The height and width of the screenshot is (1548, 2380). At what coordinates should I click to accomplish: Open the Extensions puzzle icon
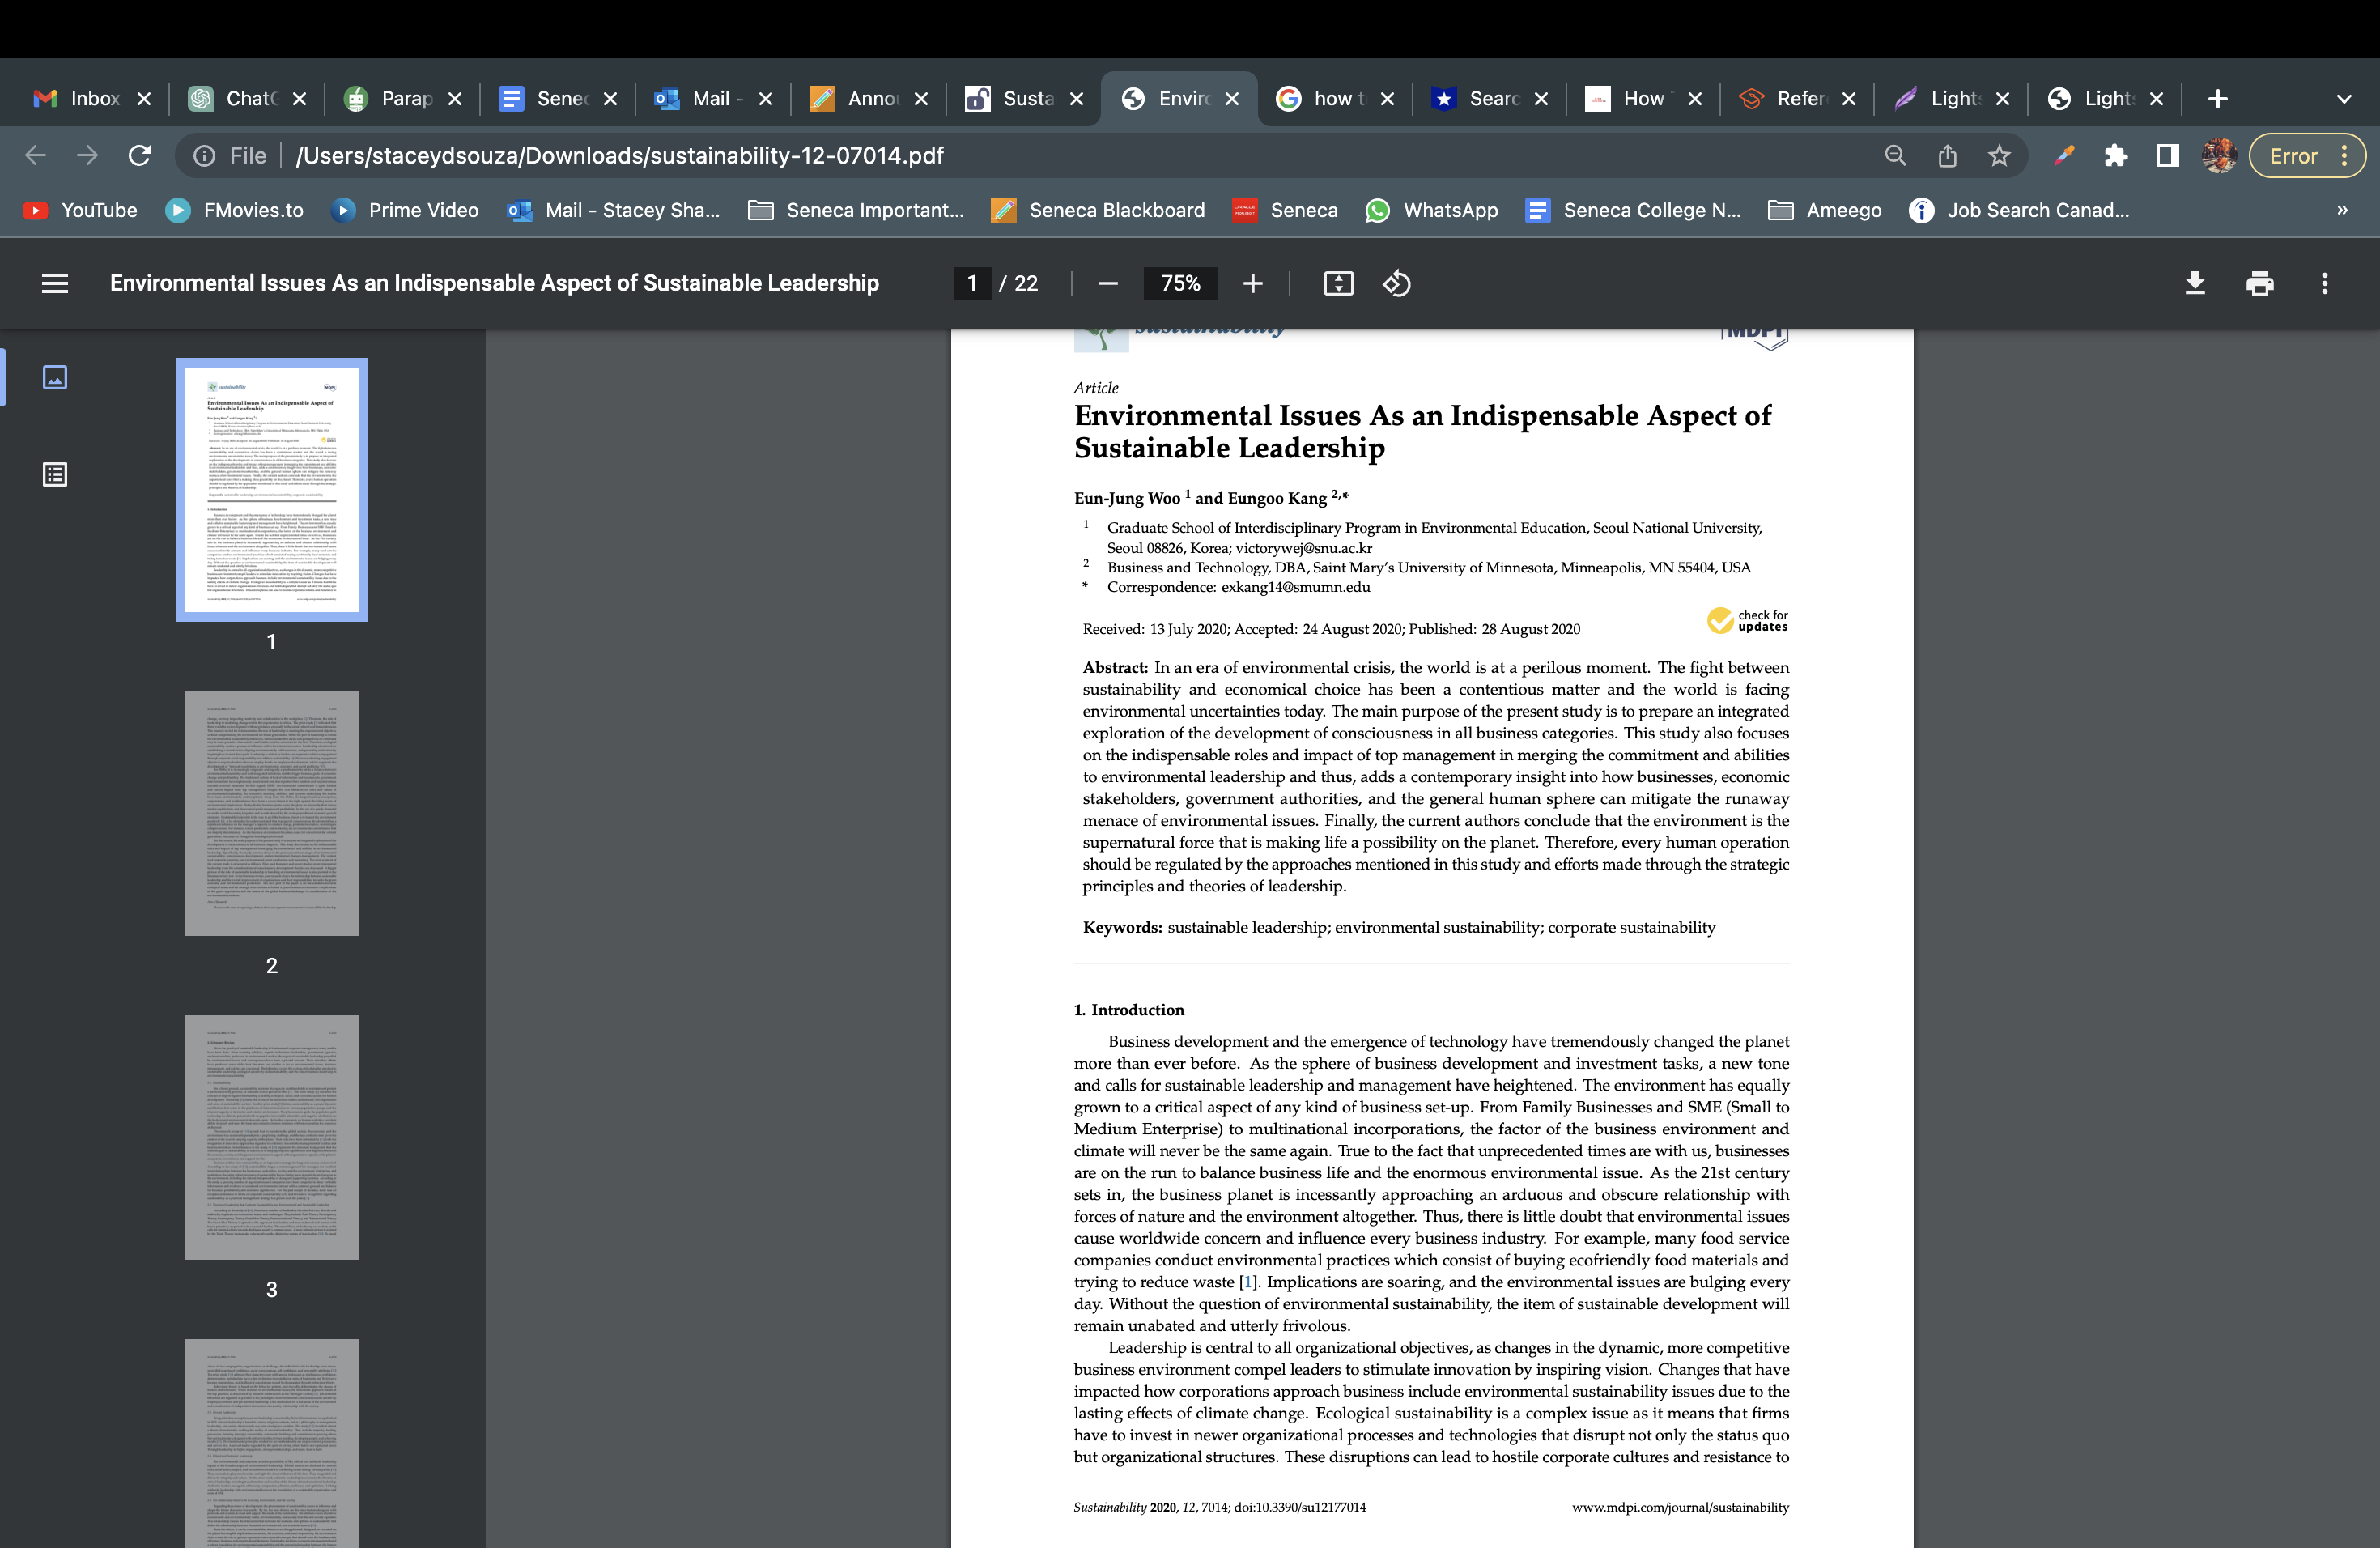pyautogui.click(x=2115, y=155)
